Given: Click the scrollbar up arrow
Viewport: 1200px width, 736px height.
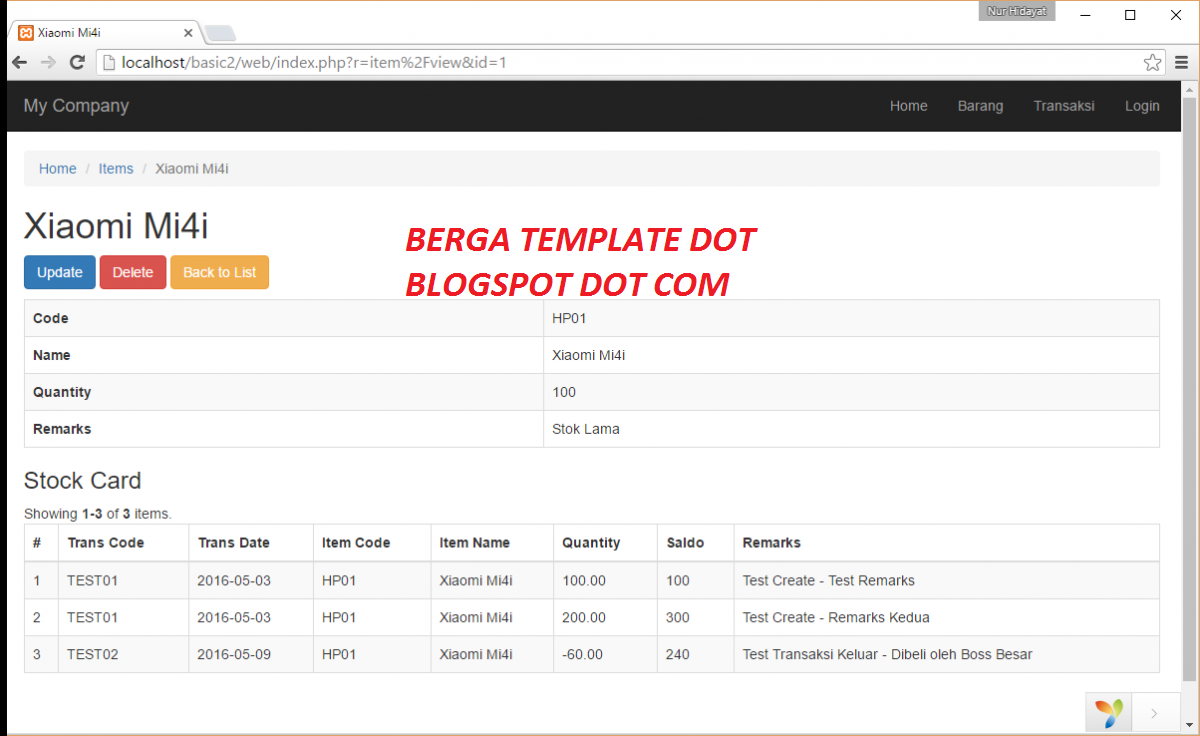Looking at the screenshot, I should [1189, 90].
